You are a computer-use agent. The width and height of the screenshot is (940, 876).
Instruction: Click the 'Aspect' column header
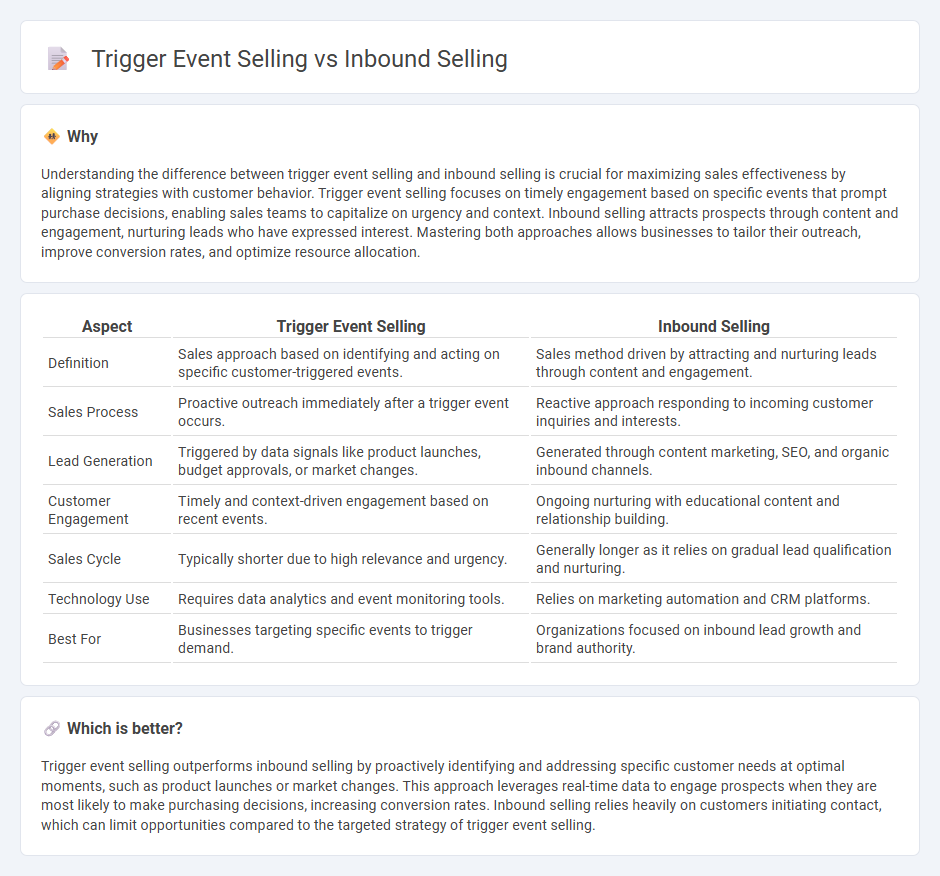[107, 326]
